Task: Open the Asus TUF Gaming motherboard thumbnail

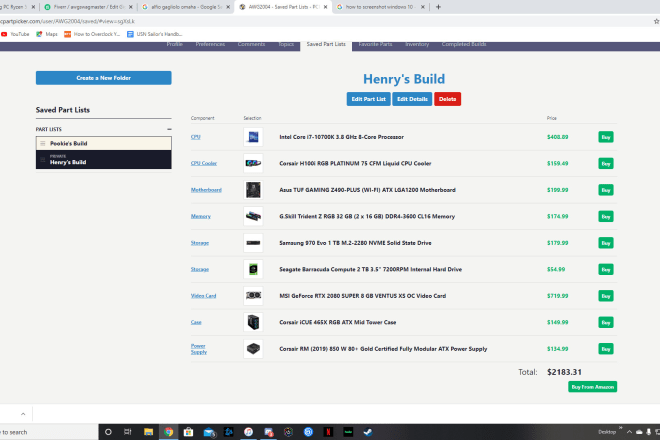Action: click(253, 190)
